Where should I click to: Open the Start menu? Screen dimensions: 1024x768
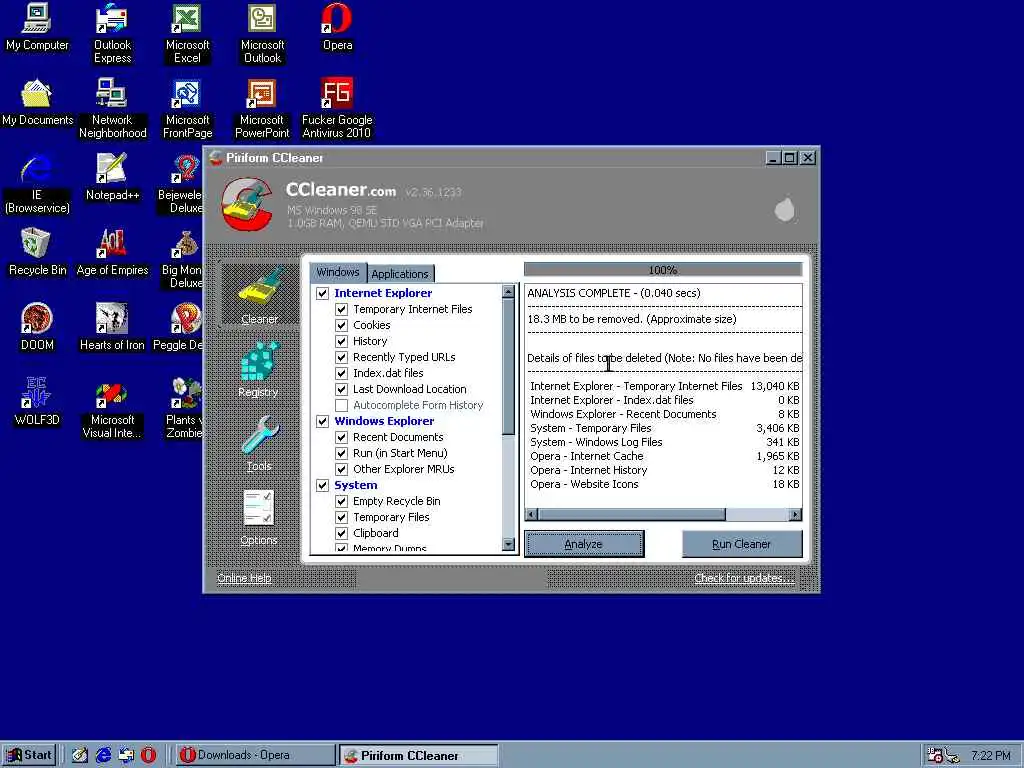coord(29,755)
